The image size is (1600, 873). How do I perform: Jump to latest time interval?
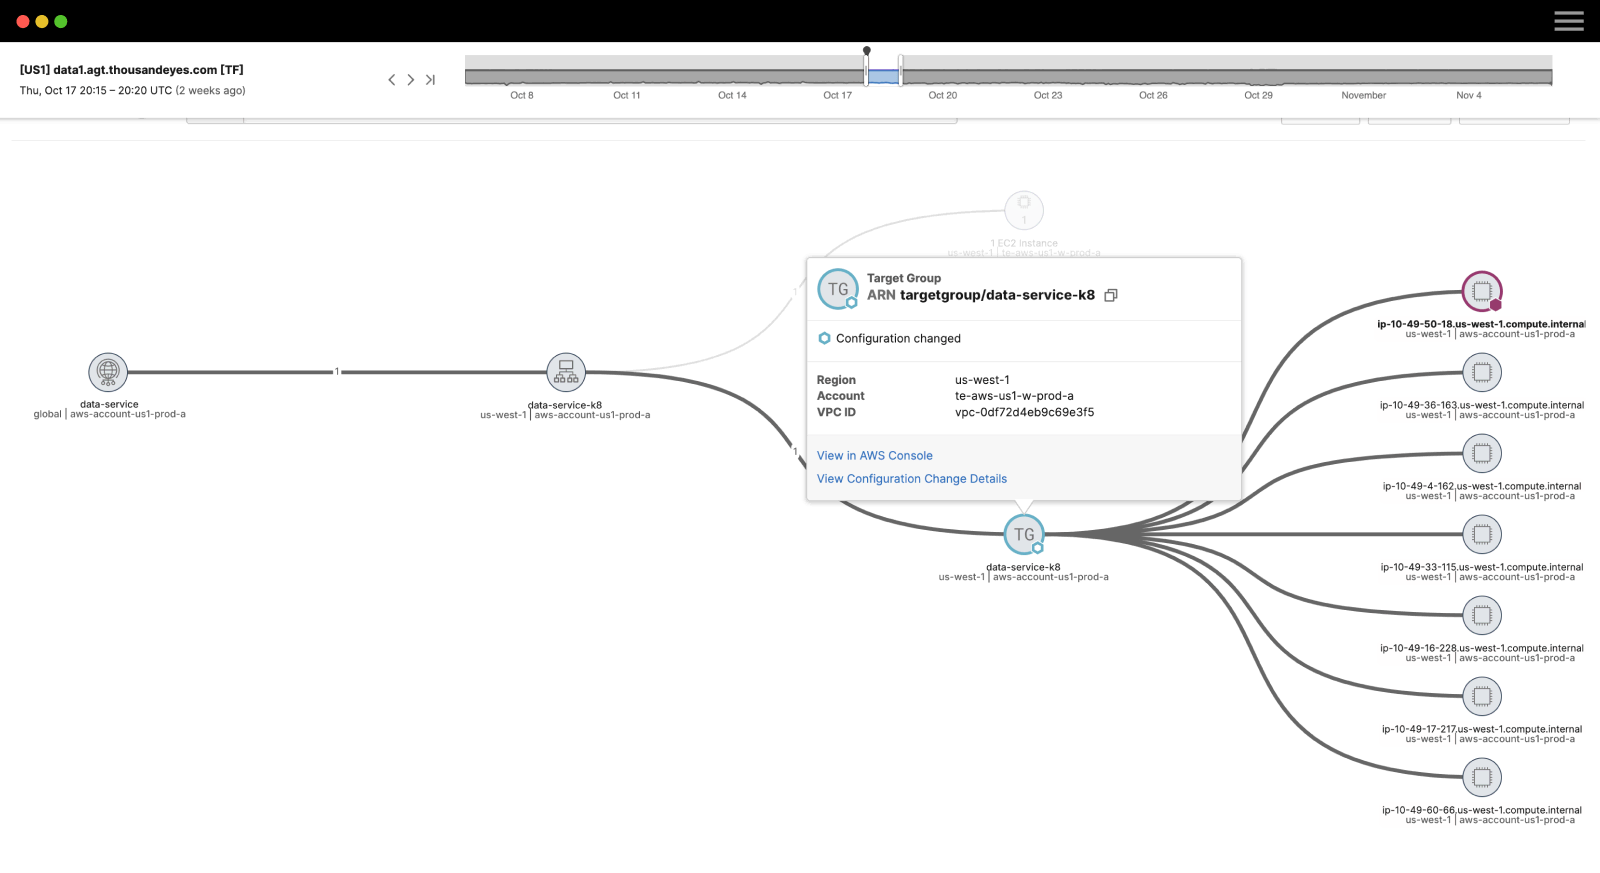point(430,80)
